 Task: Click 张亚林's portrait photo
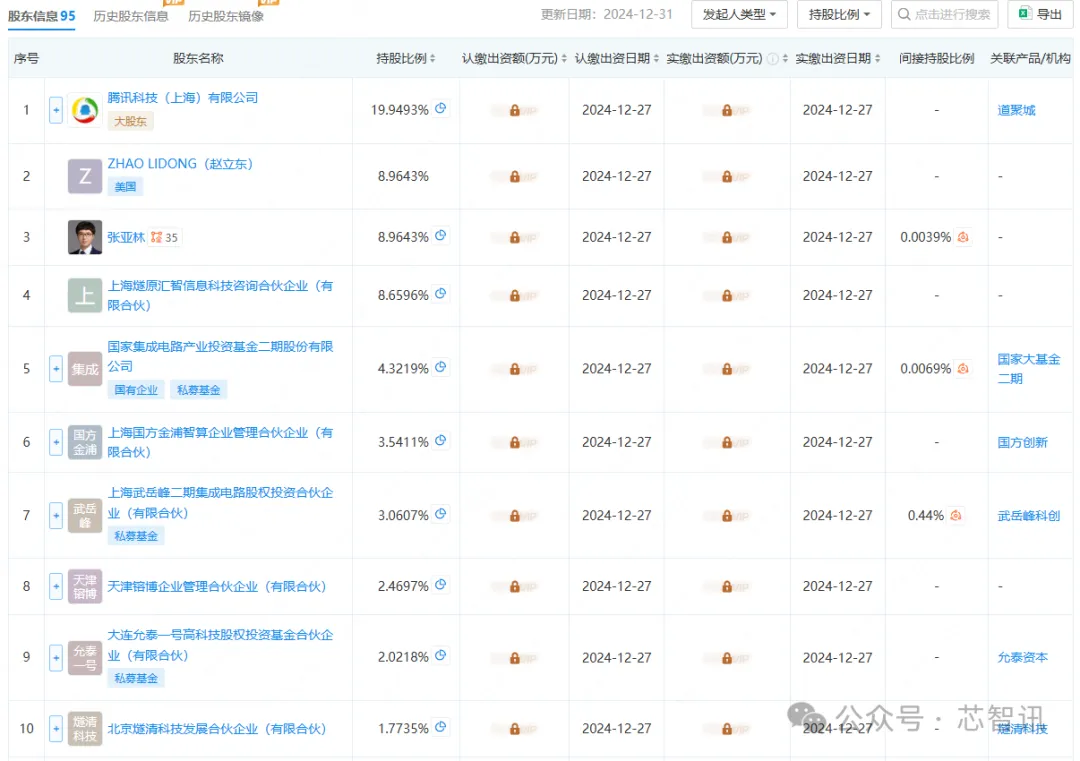tap(85, 237)
